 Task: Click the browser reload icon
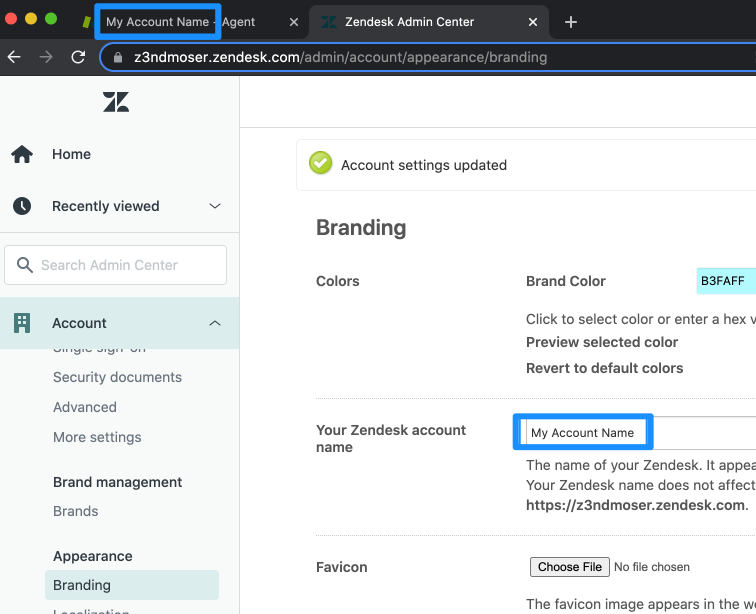point(78,57)
